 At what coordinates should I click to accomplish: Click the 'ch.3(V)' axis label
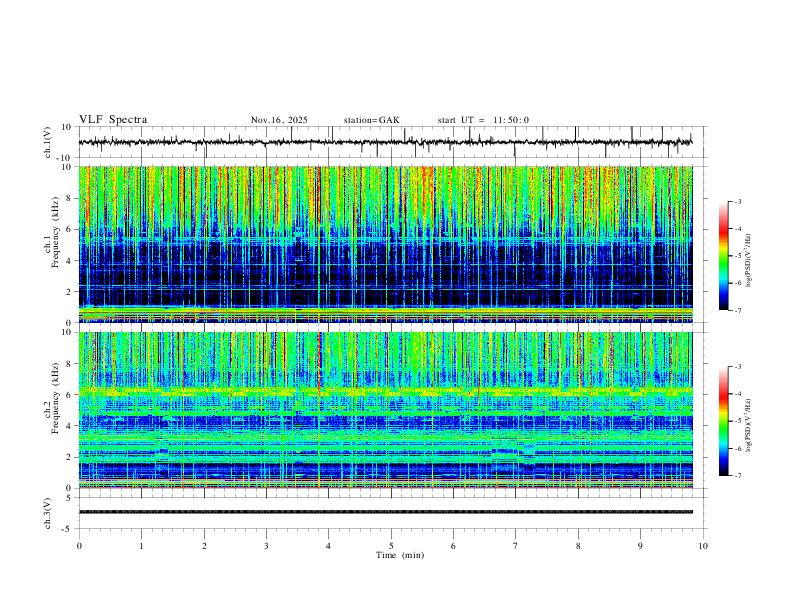tap(48, 513)
